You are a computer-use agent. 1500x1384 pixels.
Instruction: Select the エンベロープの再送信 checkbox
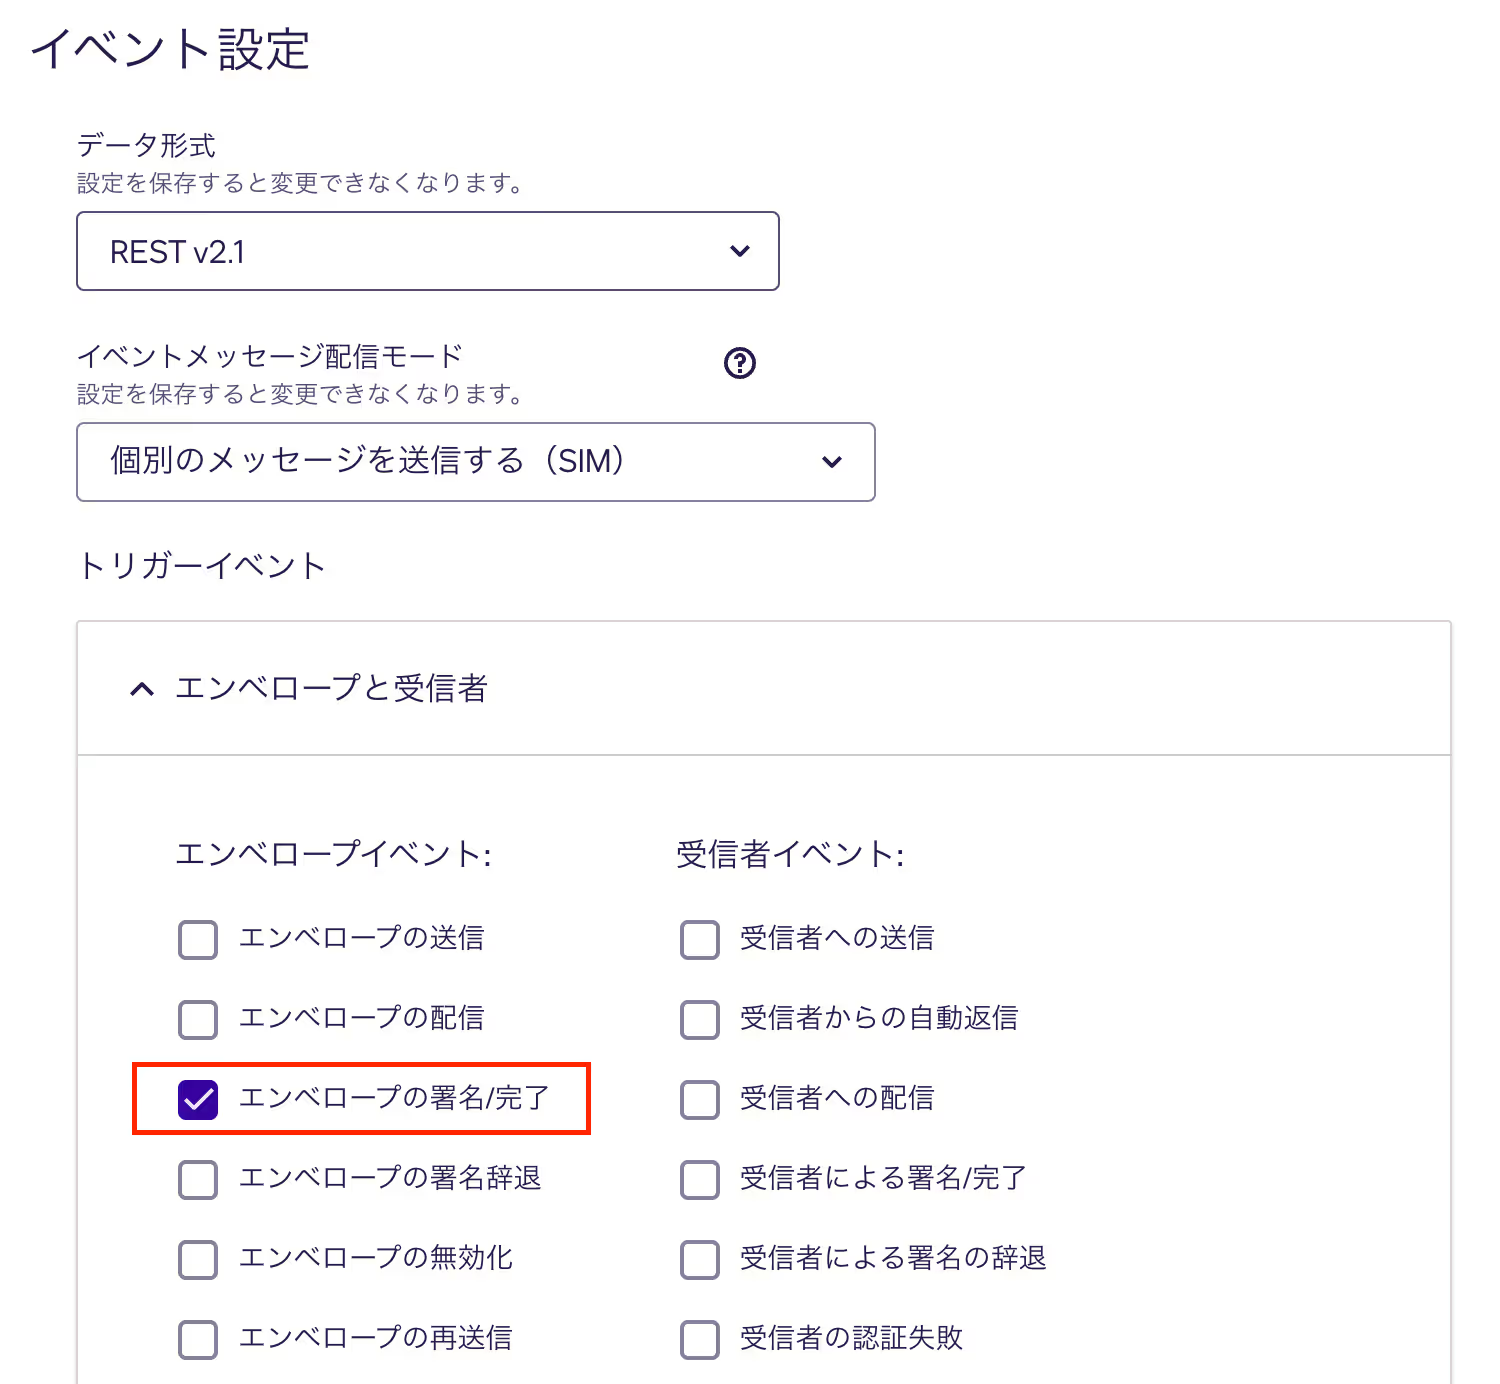(x=198, y=1340)
